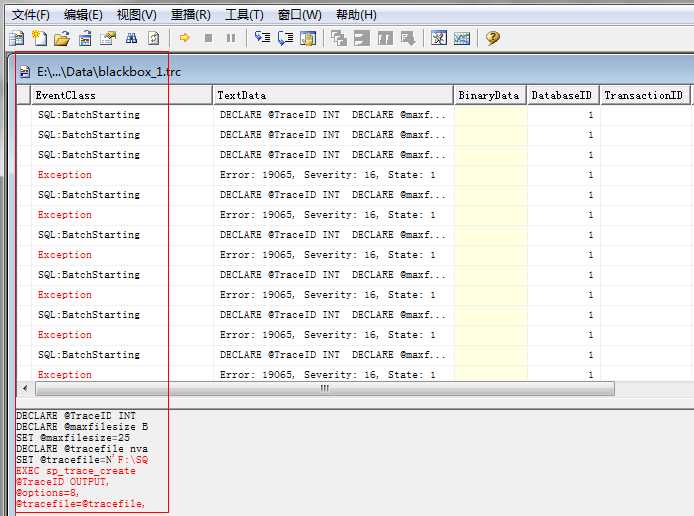Click the 'DECLARE @tracefile nva' line
Viewport: 694px width, 516px height.
tap(82, 449)
